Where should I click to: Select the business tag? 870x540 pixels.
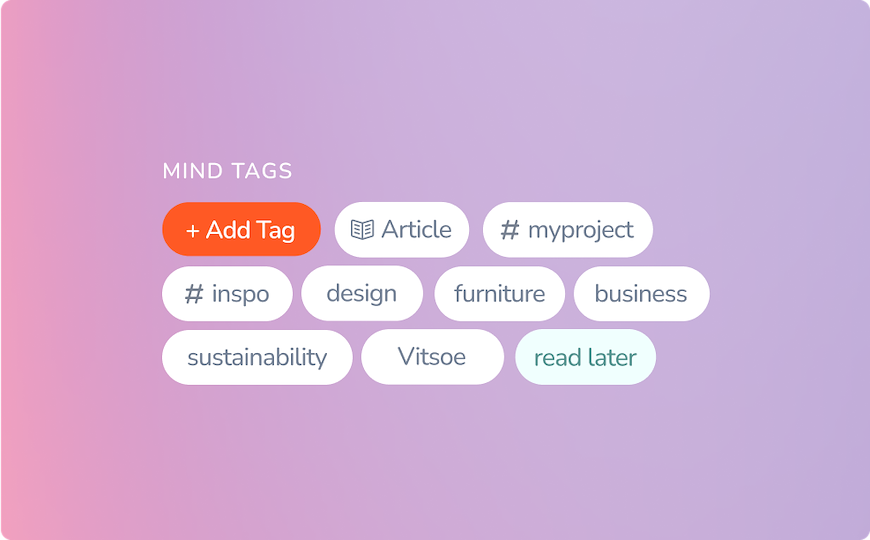pyautogui.click(x=640, y=294)
